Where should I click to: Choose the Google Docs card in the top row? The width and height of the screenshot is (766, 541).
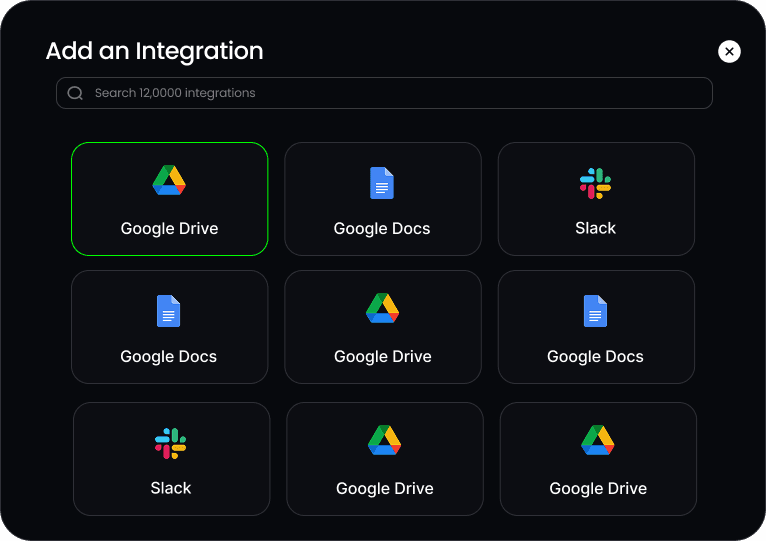coord(383,199)
